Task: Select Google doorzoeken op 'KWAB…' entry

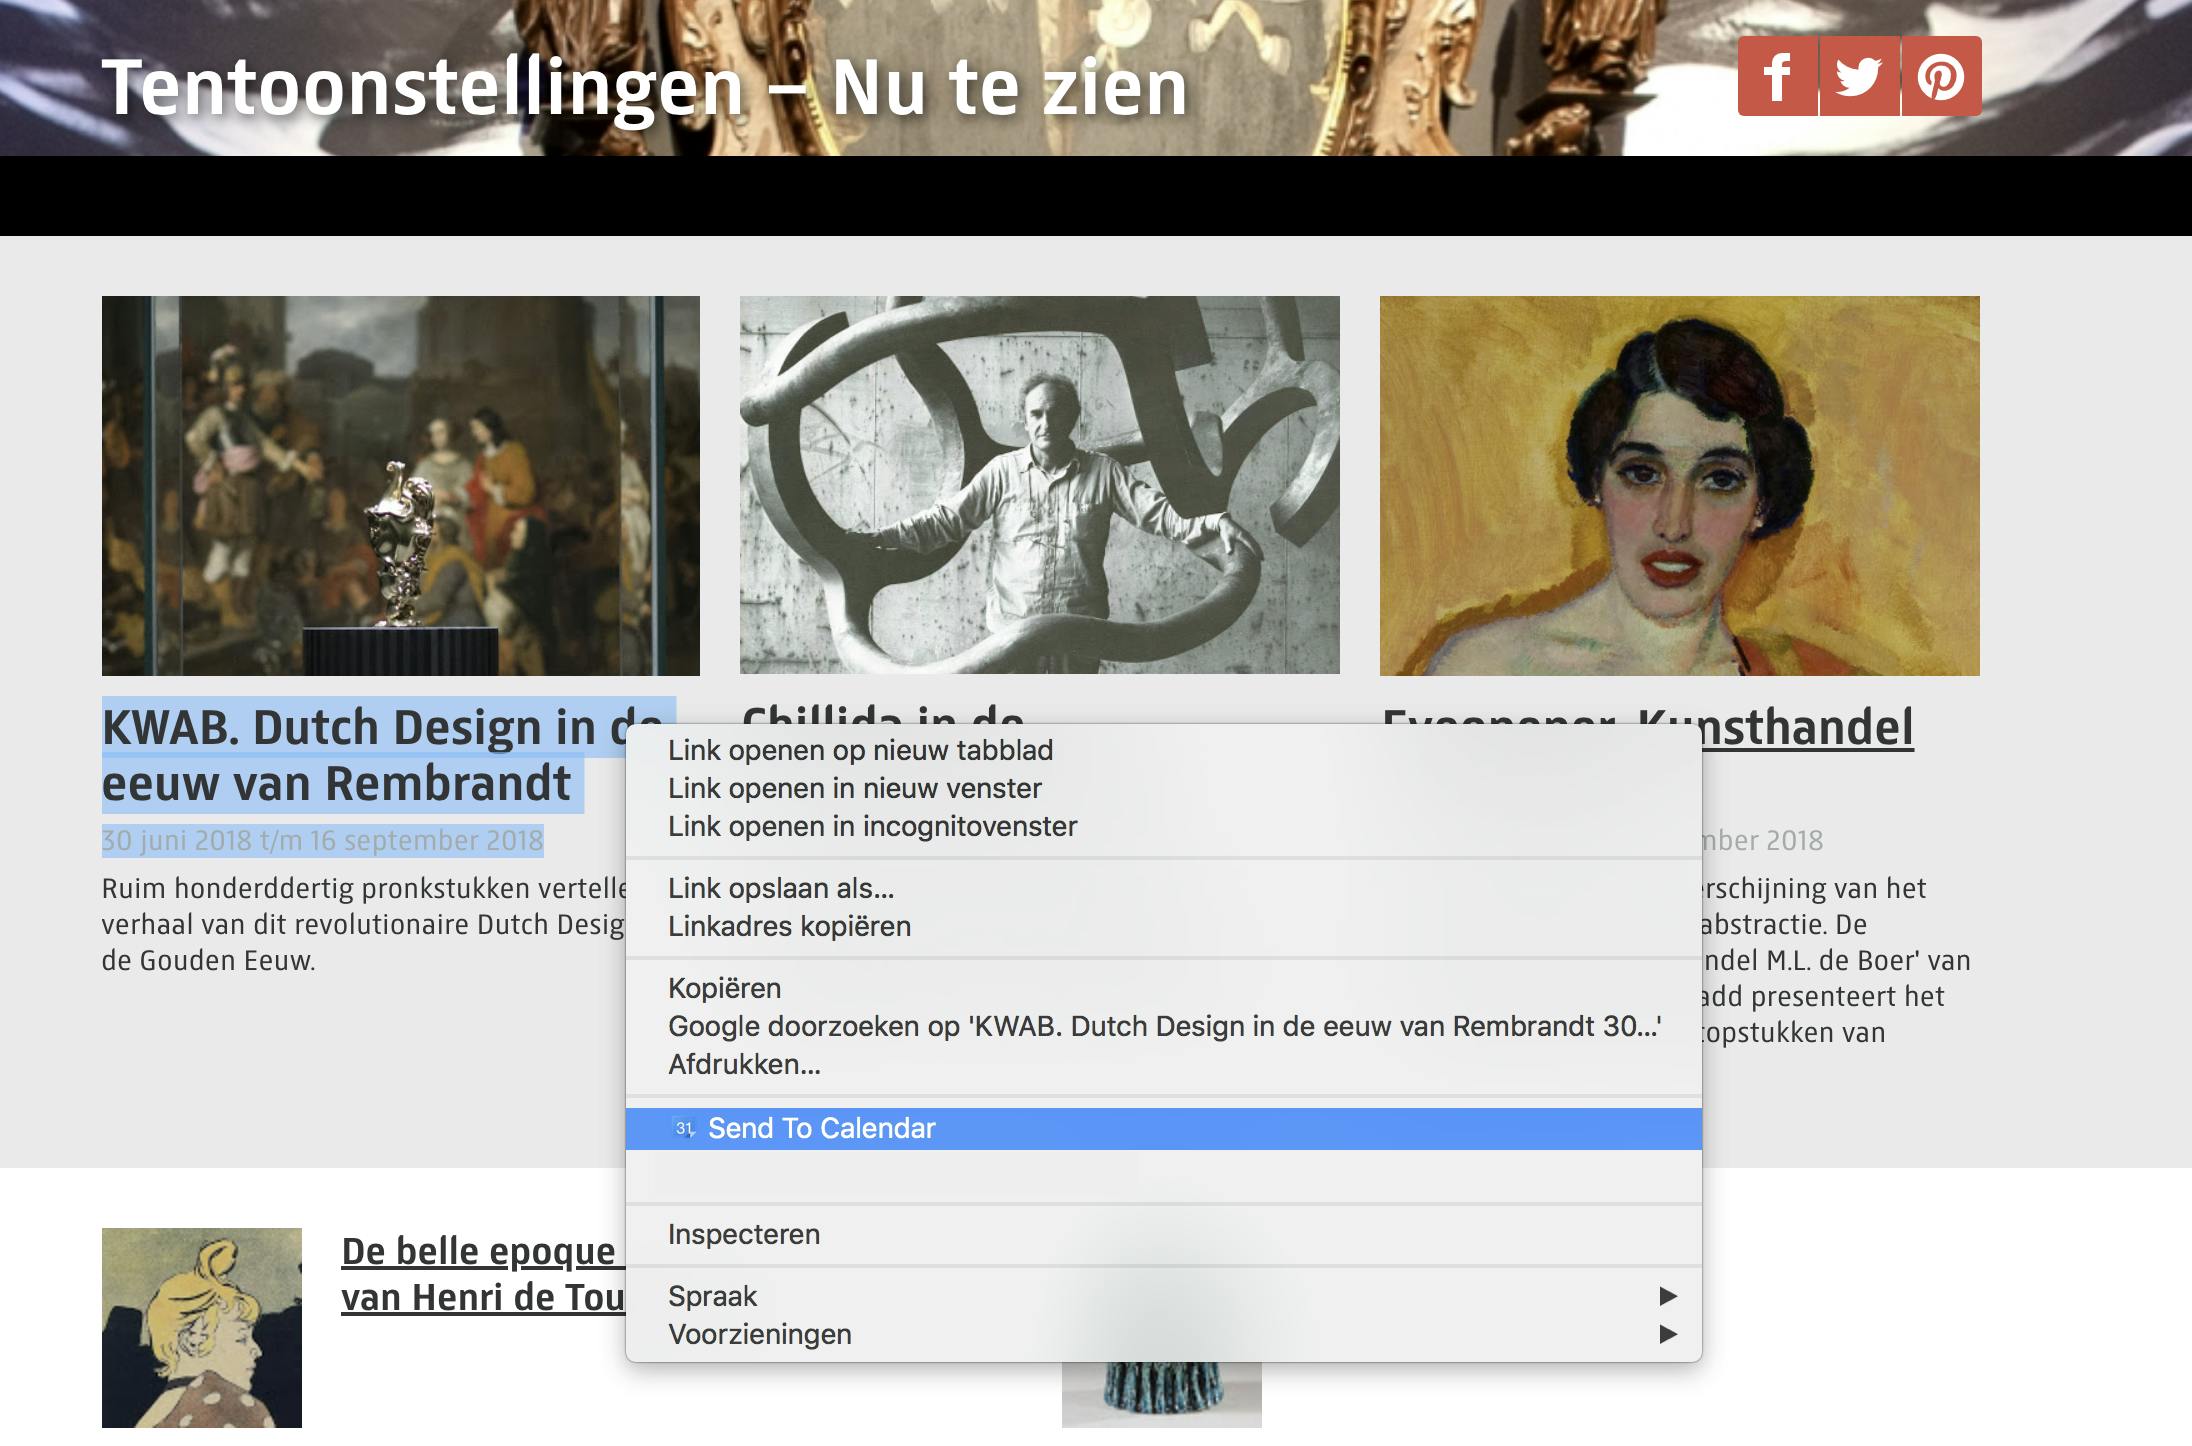Action: coord(1164,1027)
